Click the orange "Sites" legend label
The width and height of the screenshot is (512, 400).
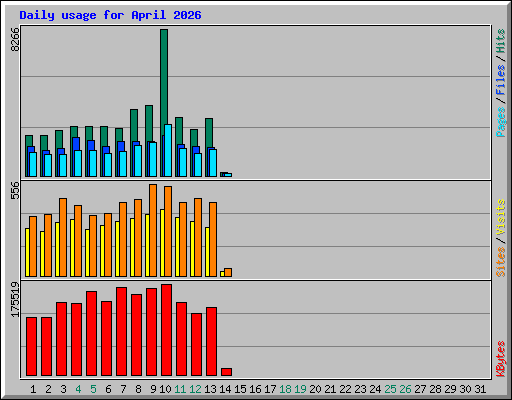(x=501, y=262)
